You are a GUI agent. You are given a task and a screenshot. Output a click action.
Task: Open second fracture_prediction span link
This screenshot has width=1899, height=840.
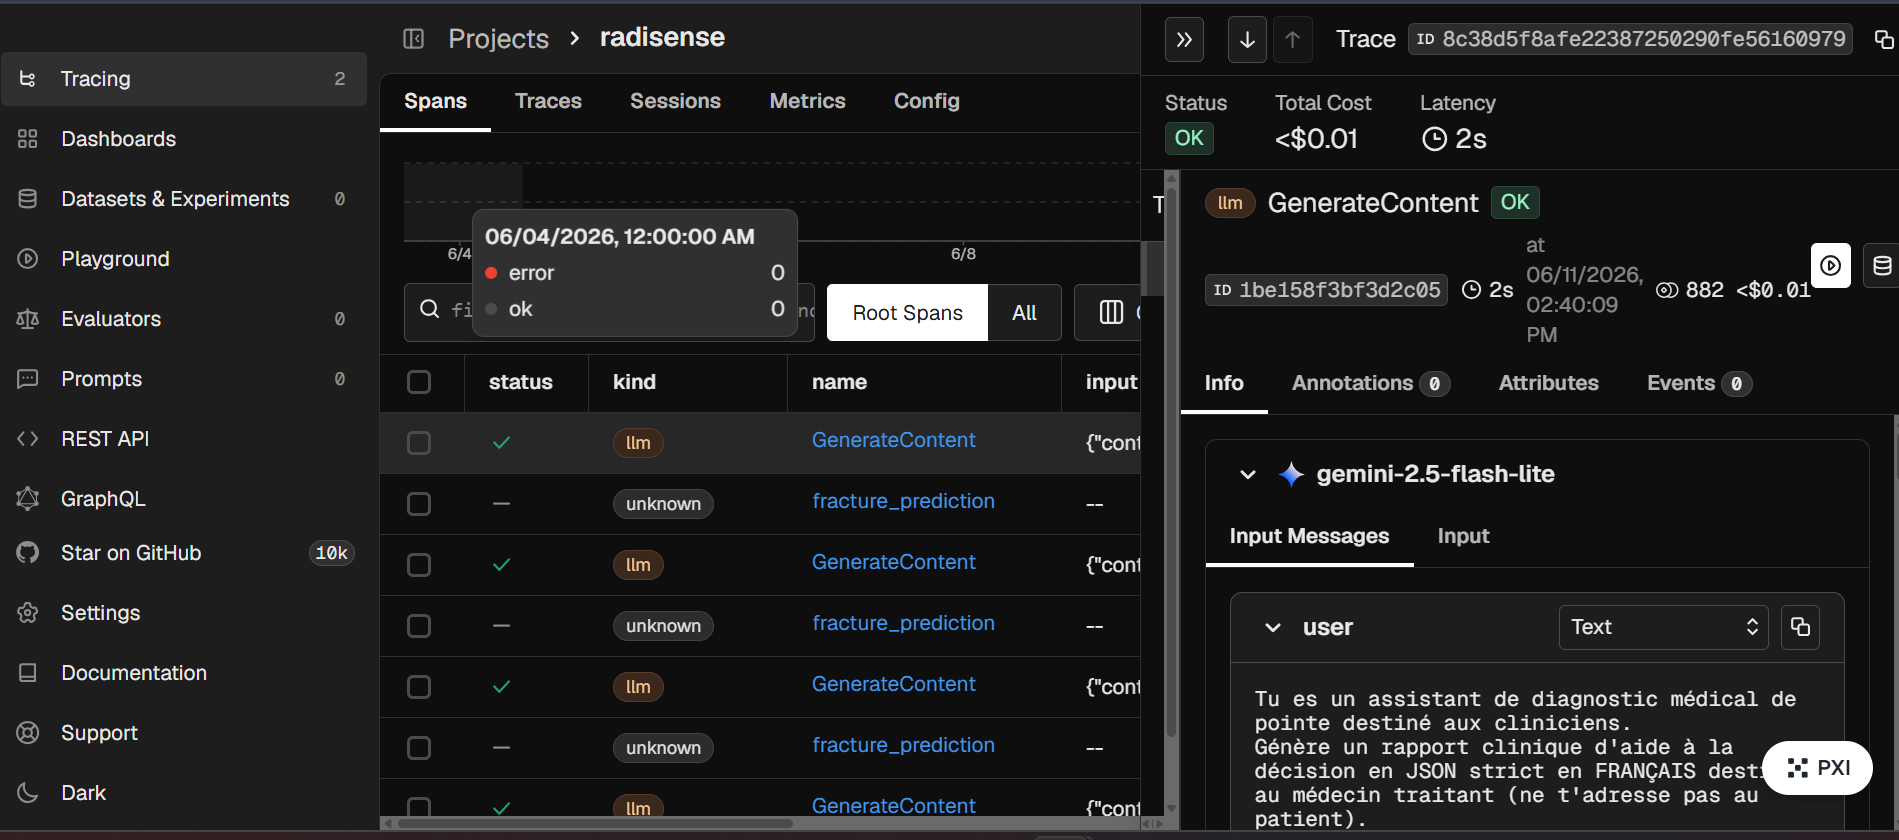[903, 623]
